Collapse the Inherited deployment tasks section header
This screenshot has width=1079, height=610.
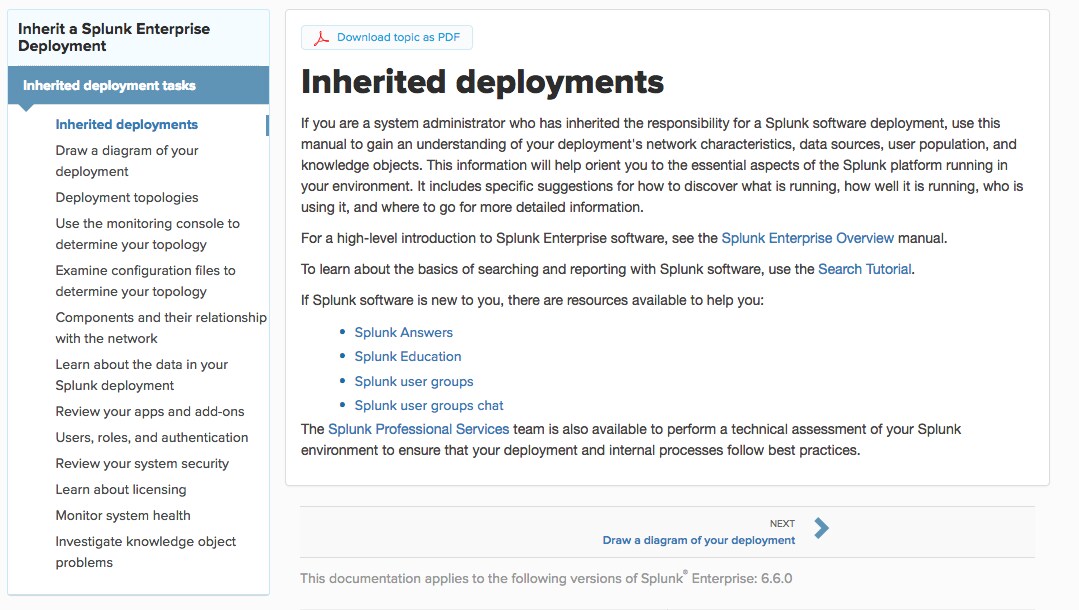coord(138,85)
